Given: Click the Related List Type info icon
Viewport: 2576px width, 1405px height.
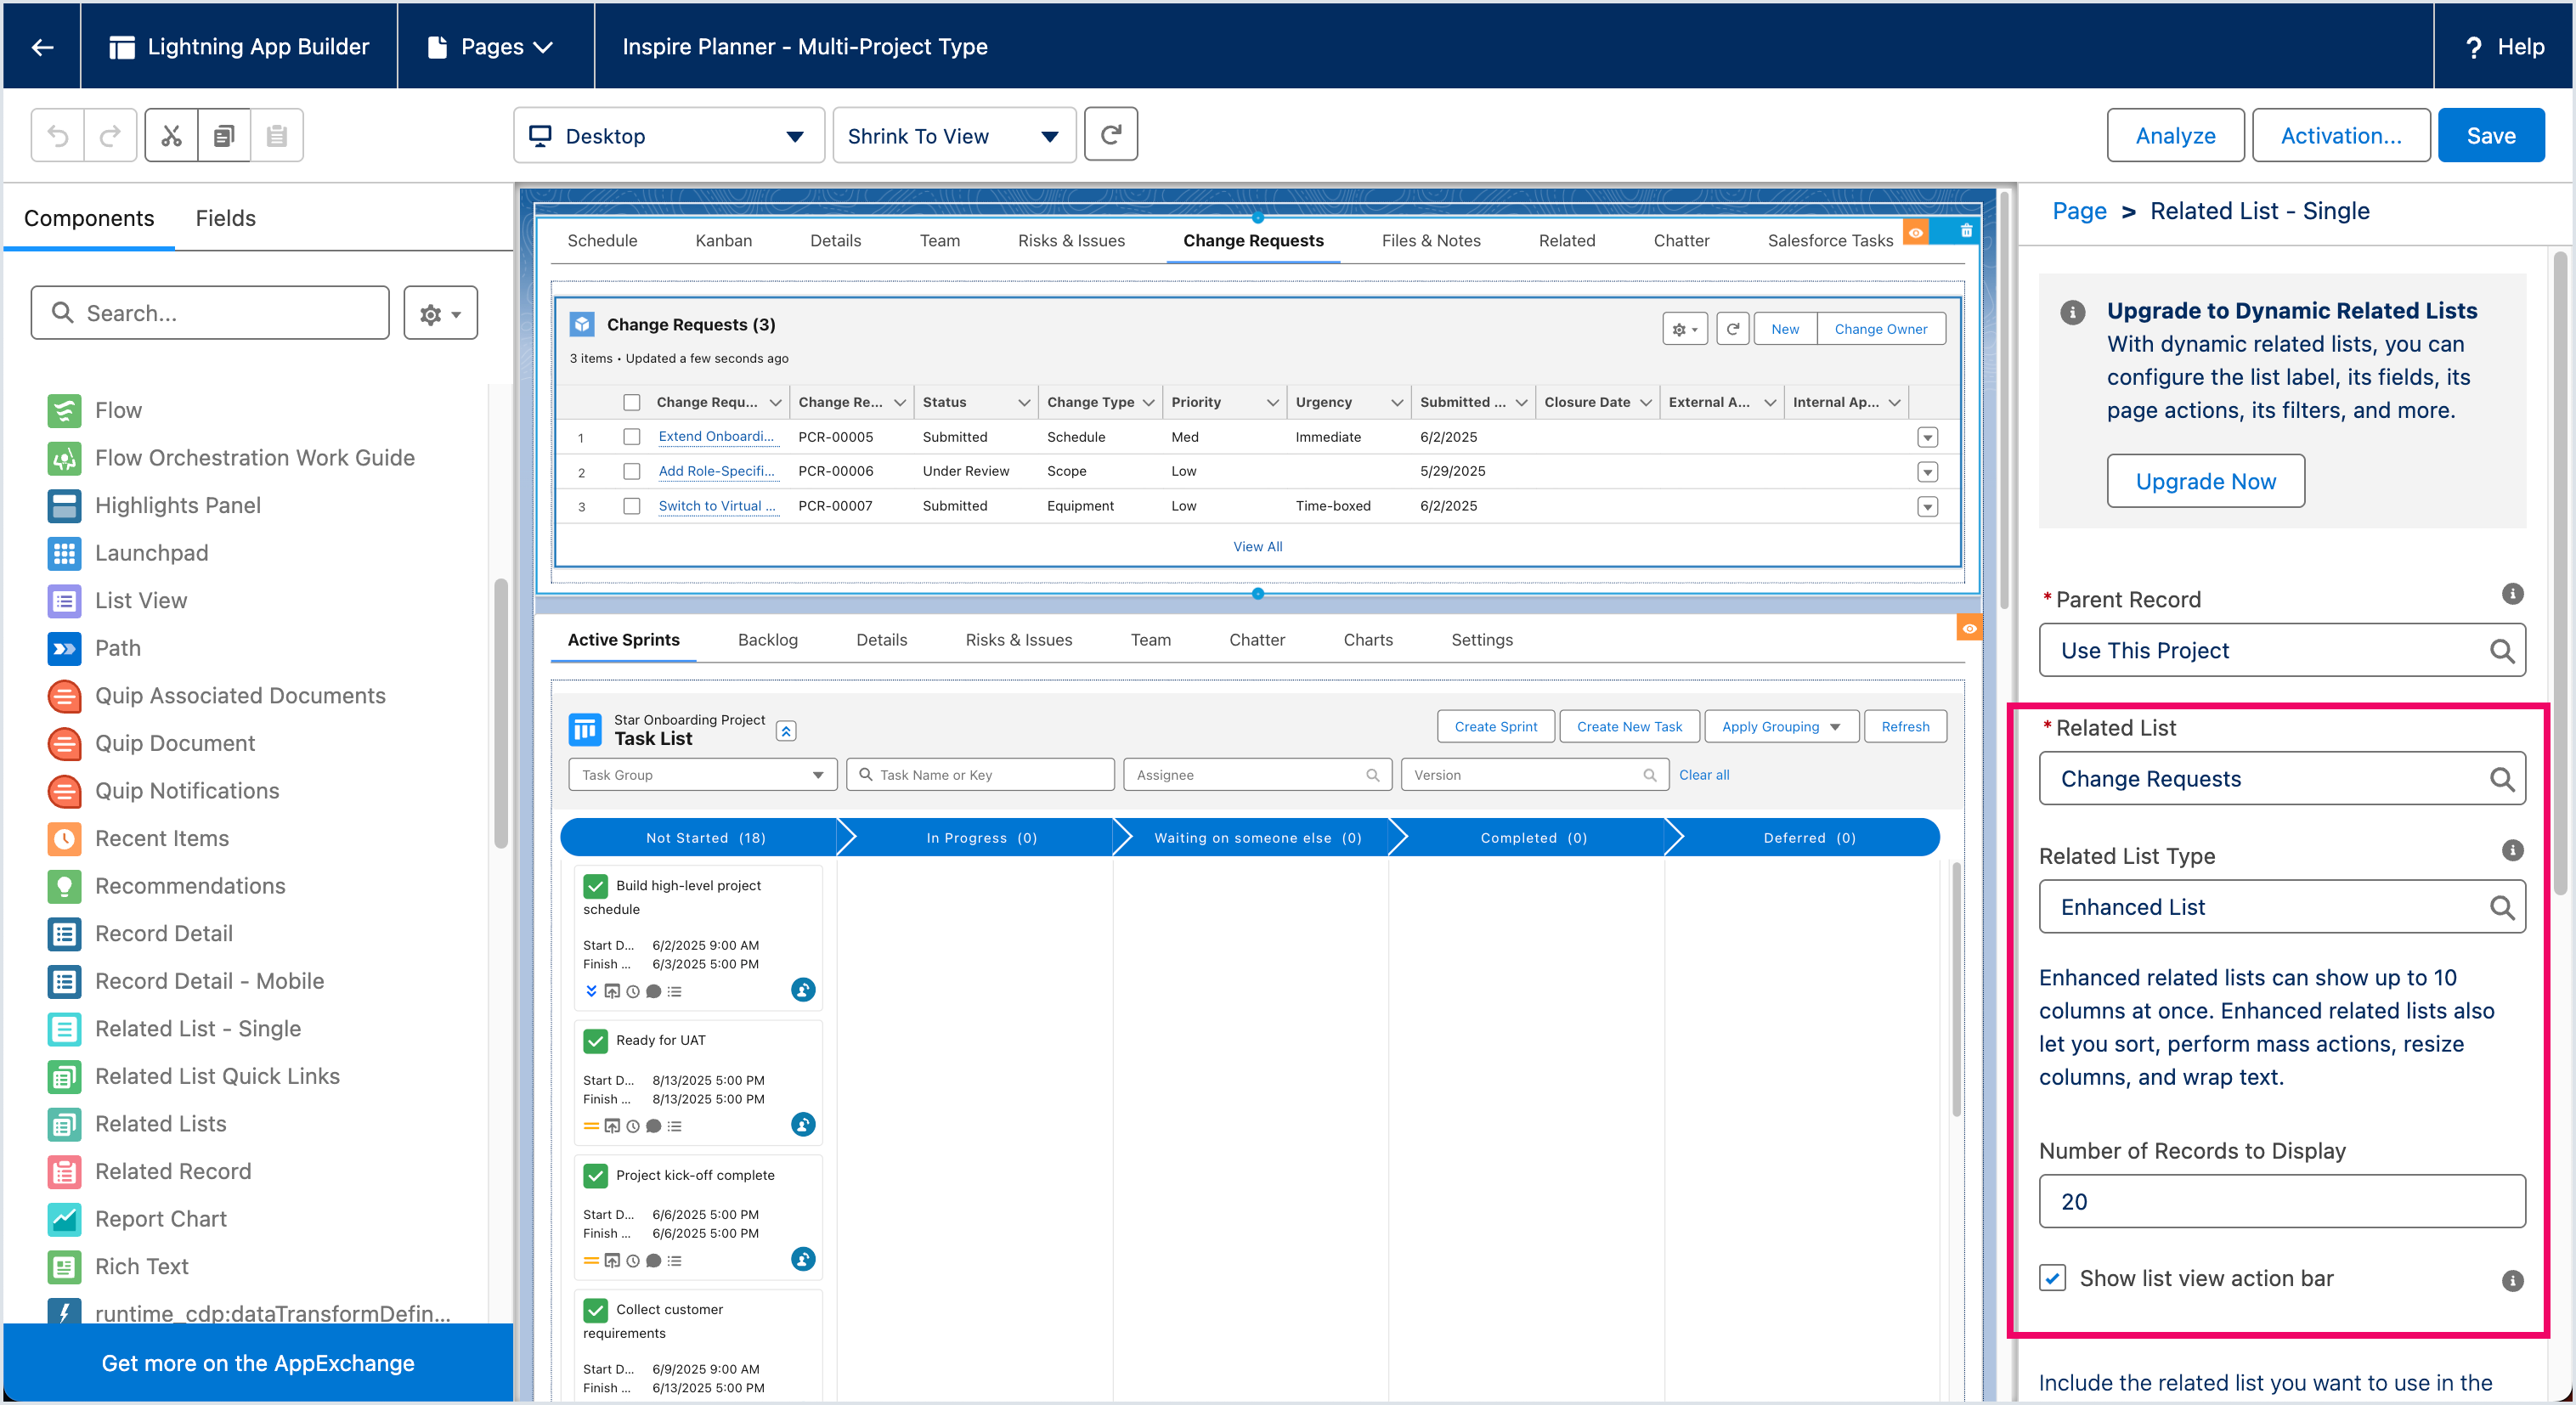Looking at the screenshot, I should pyautogui.click(x=2512, y=851).
